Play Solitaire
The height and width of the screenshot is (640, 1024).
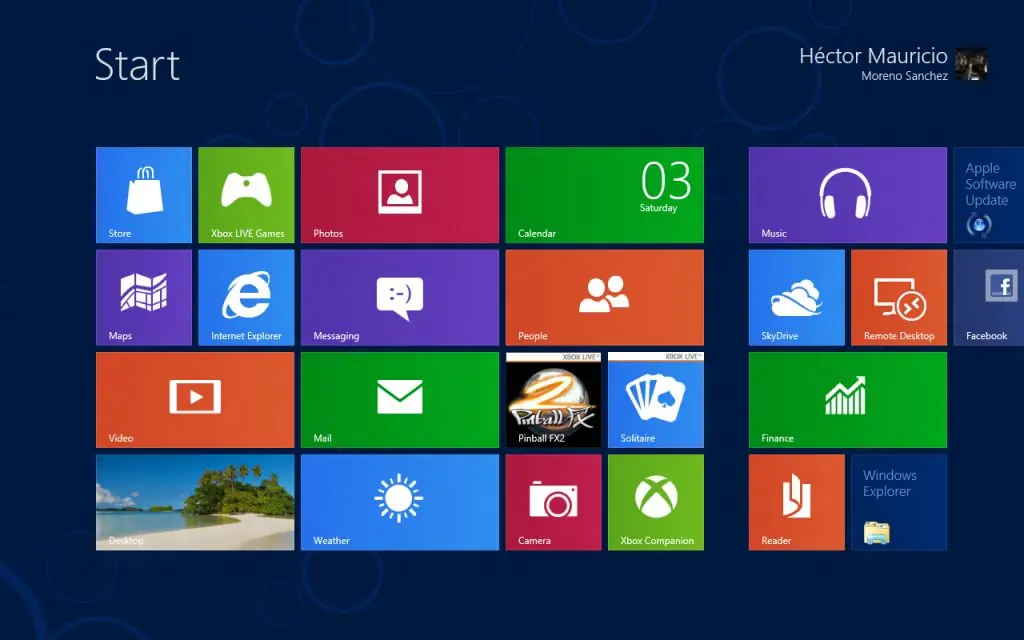[655, 399]
